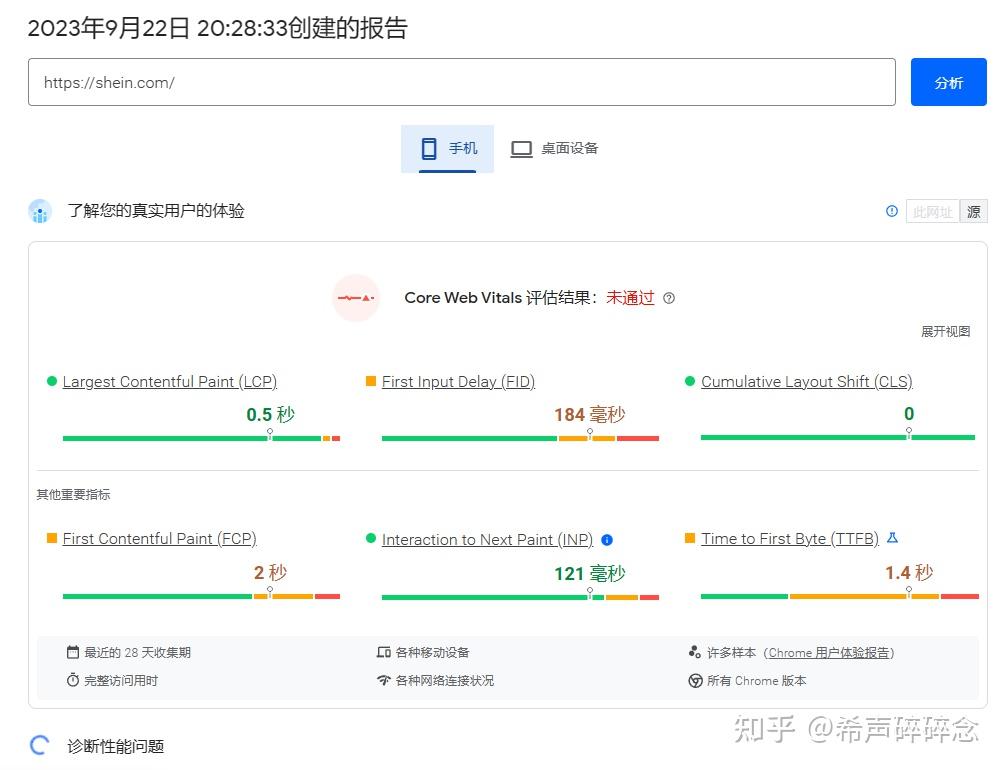1005x770 pixels.
Task: Click the calendar icon for 28-day collection period
Action: 73,652
